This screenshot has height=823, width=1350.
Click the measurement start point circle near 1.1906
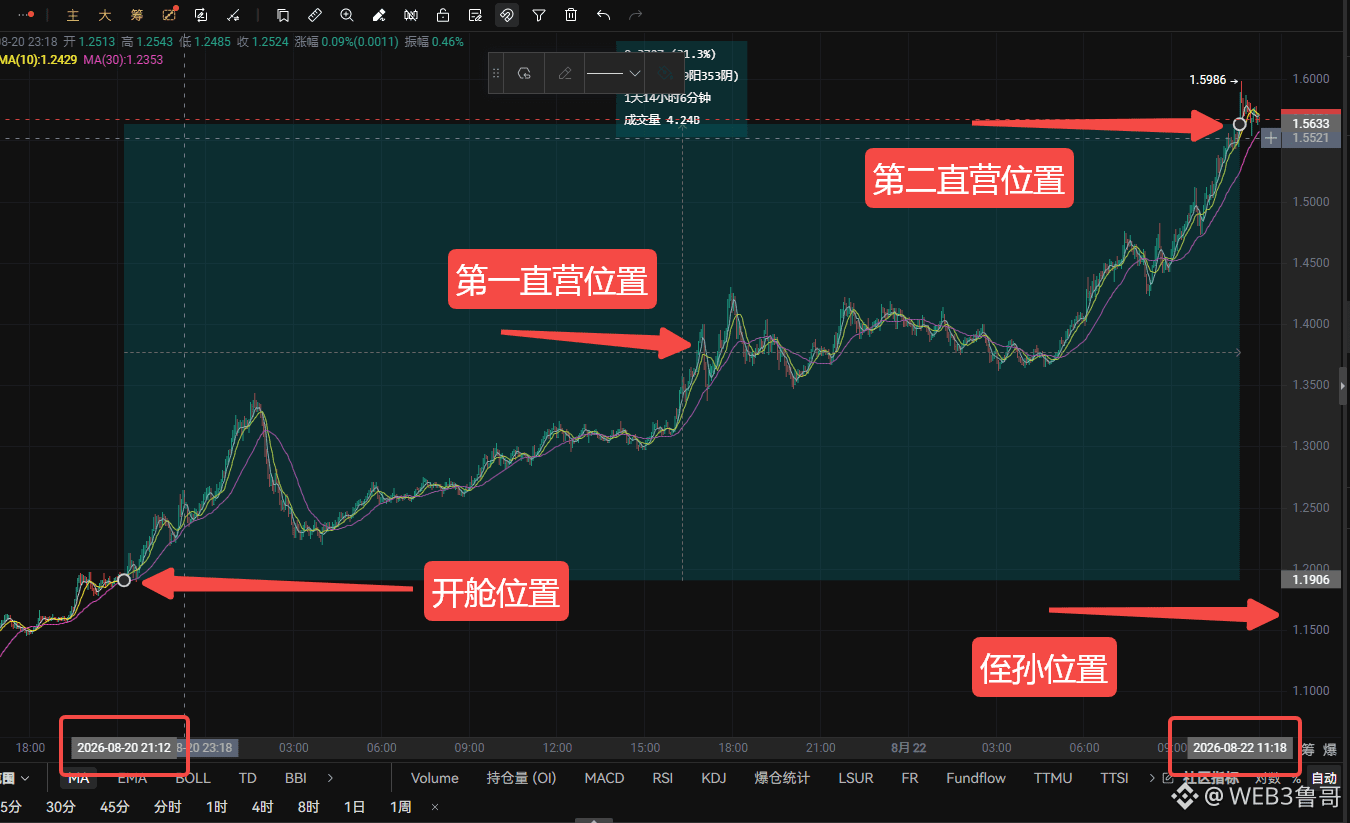[124, 580]
